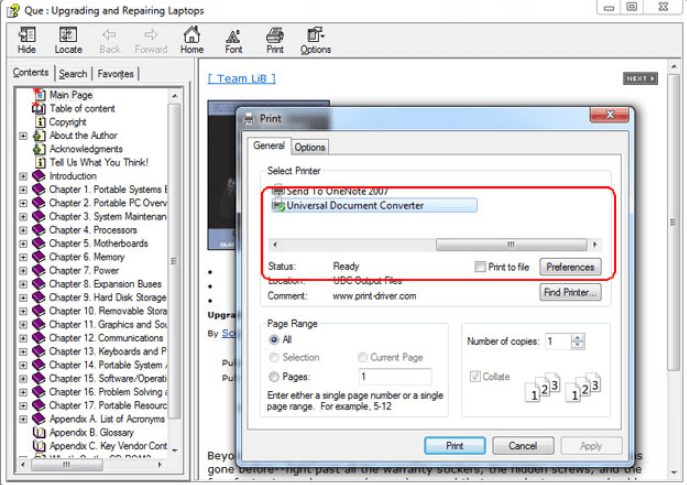Image resolution: width=687 pixels, height=485 pixels.
Task: Switch to the Favorites tab
Action: point(116,74)
